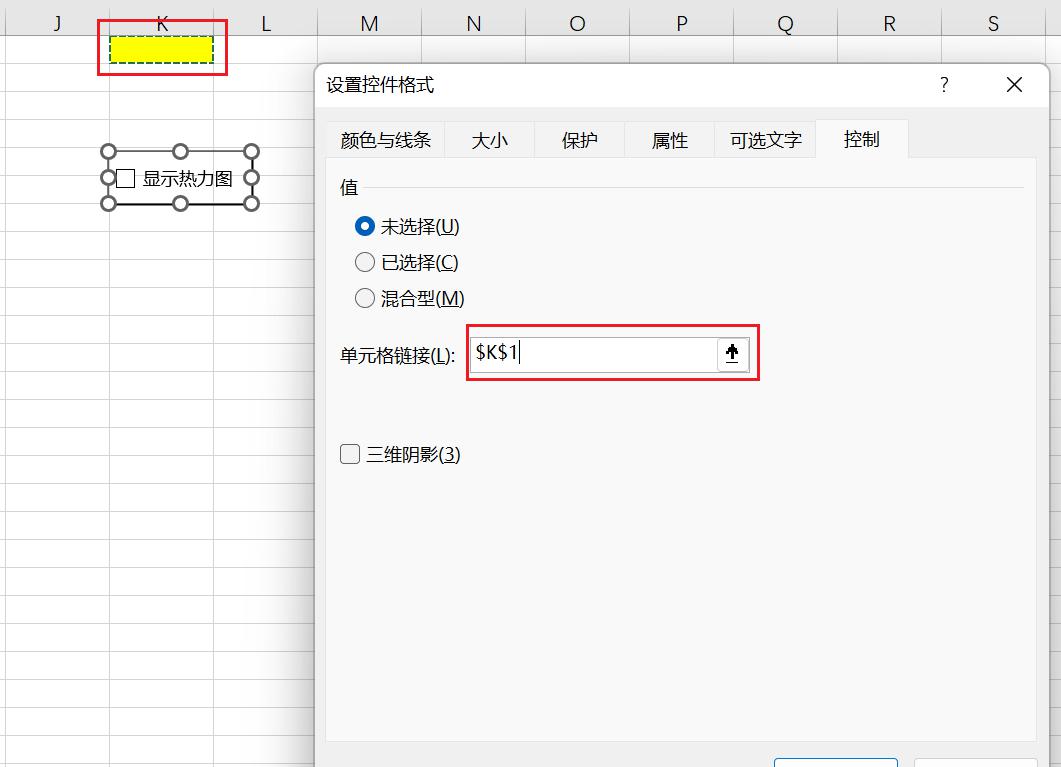This screenshot has width=1061, height=767.
Task: Switch to the 颜色与线条 tab
Action: (x=386, y=140)
